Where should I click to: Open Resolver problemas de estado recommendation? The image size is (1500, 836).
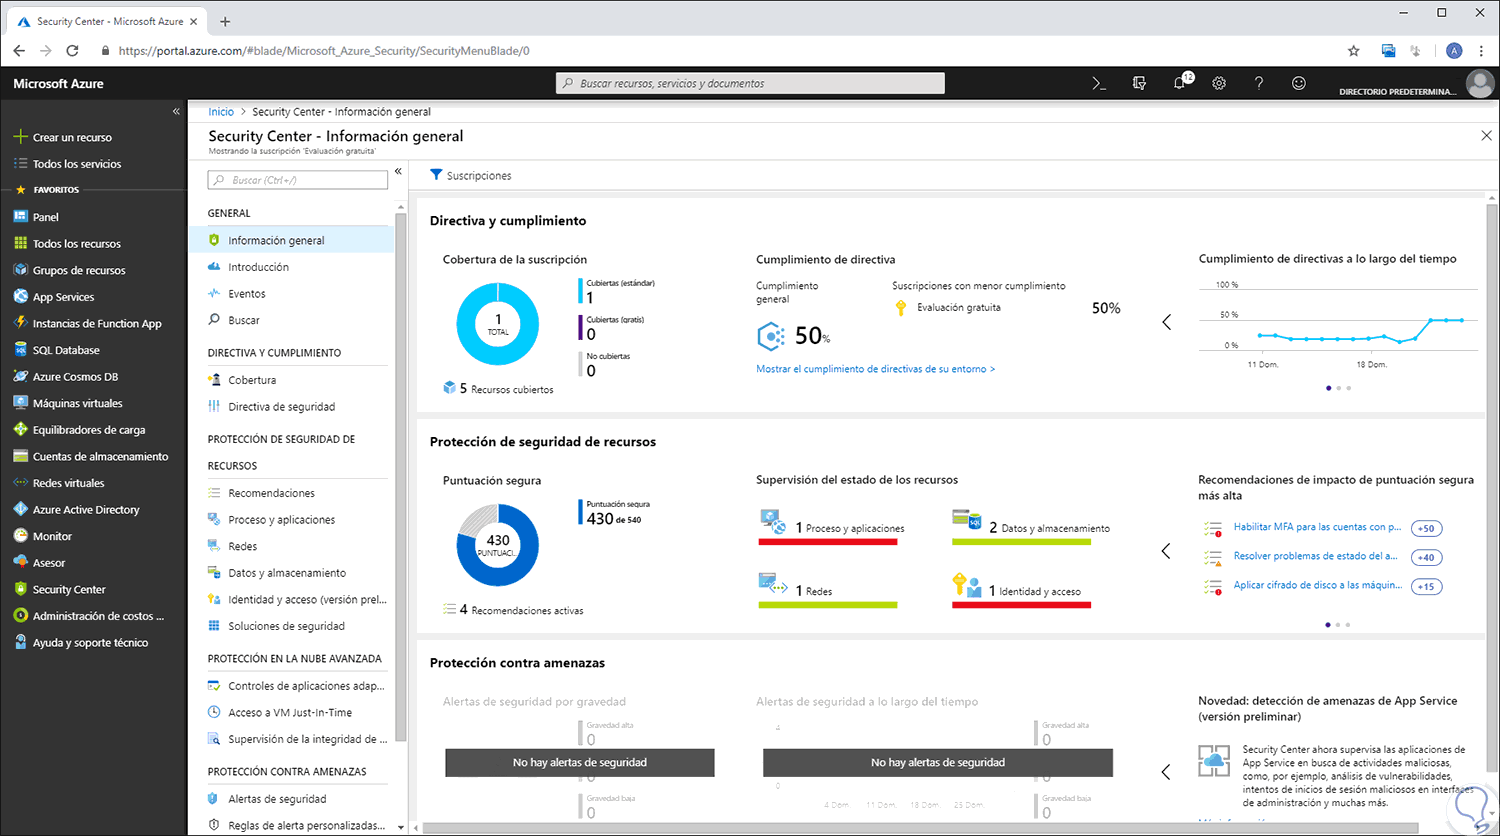(1315, 556)
